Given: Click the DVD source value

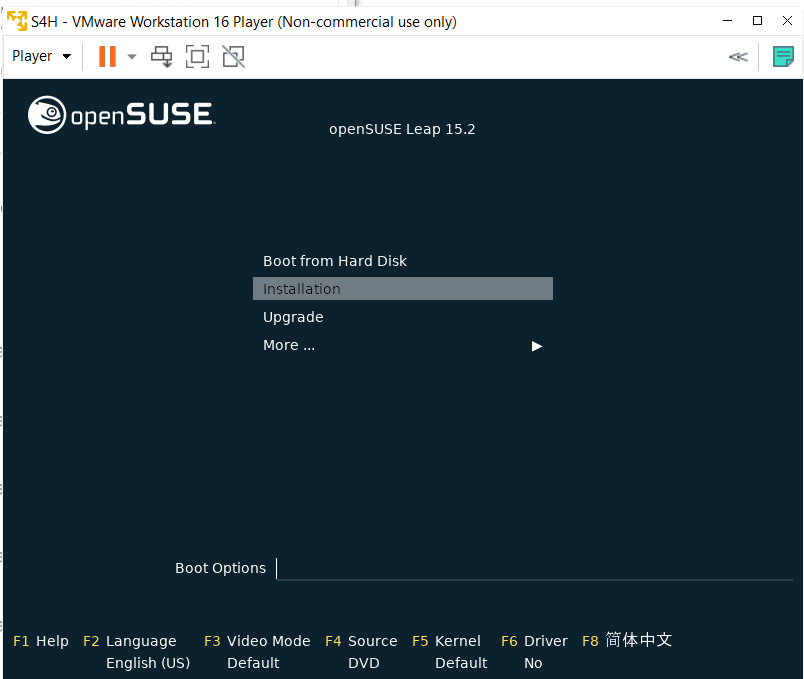Looking at the screenshot, I should (x=364, y=663).
